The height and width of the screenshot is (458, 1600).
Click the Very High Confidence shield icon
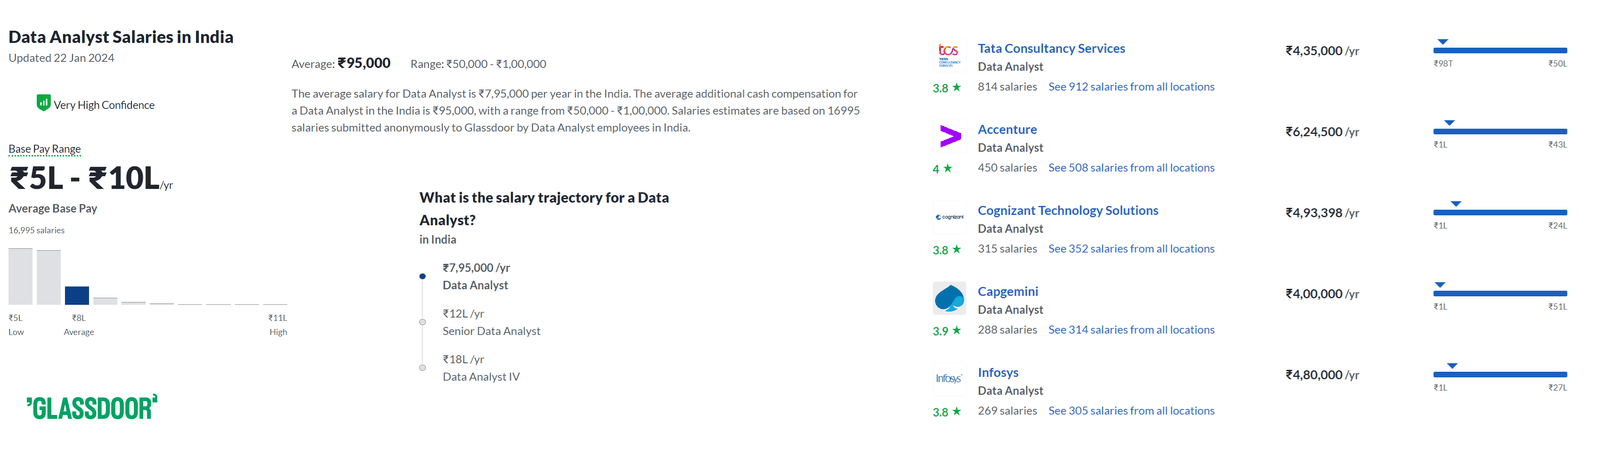43,102
